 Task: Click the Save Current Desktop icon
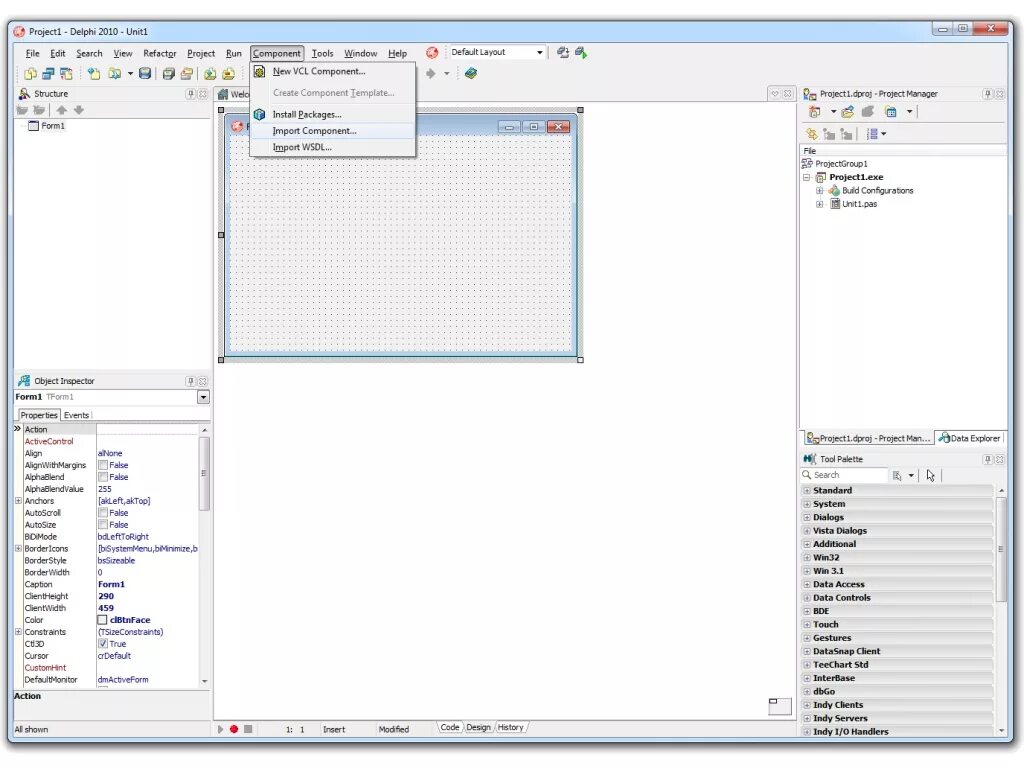pyautogui.click(x=563, y=52)
